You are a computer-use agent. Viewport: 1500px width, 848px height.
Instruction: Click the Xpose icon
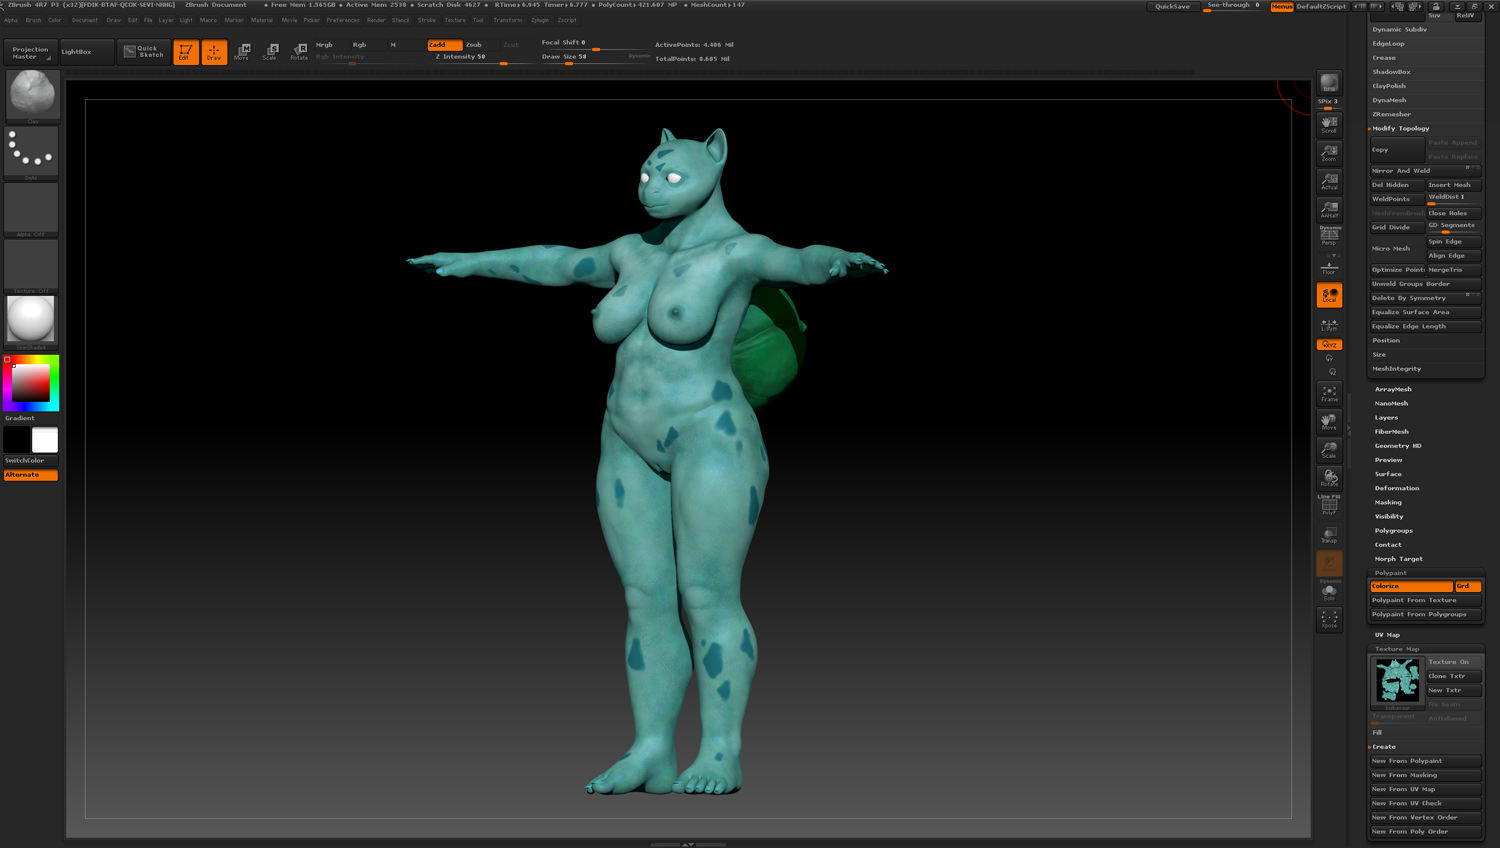(1329, 620)
